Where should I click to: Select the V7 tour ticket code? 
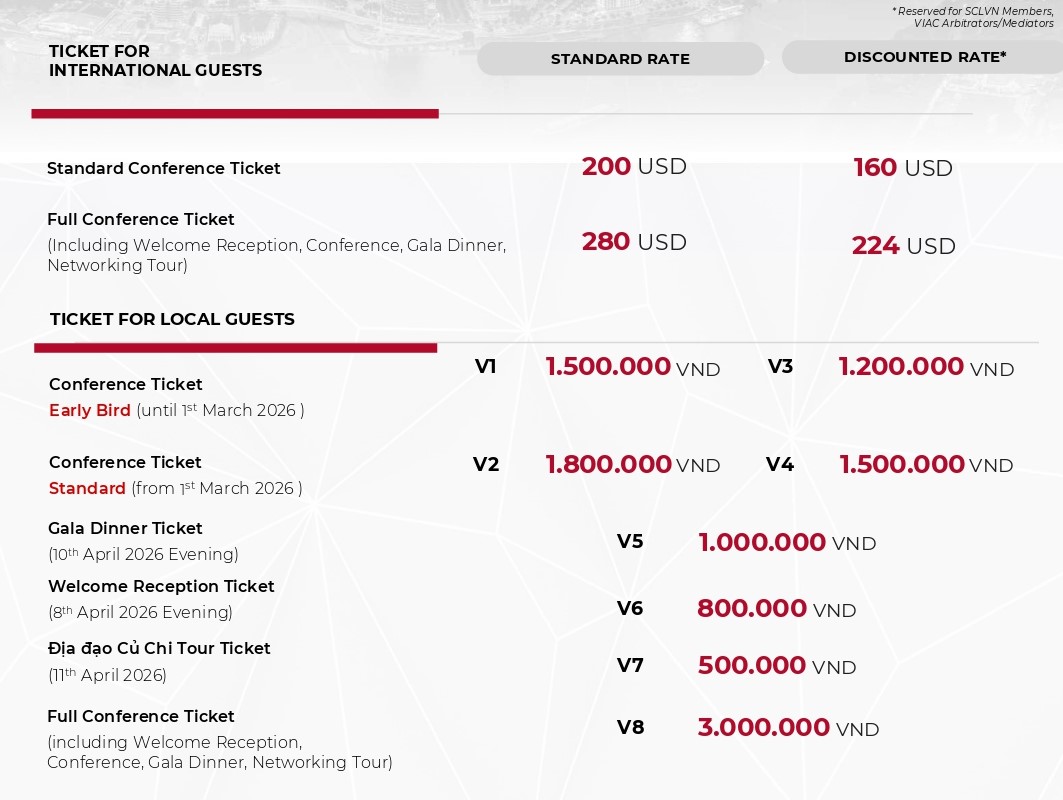point(630,665)
